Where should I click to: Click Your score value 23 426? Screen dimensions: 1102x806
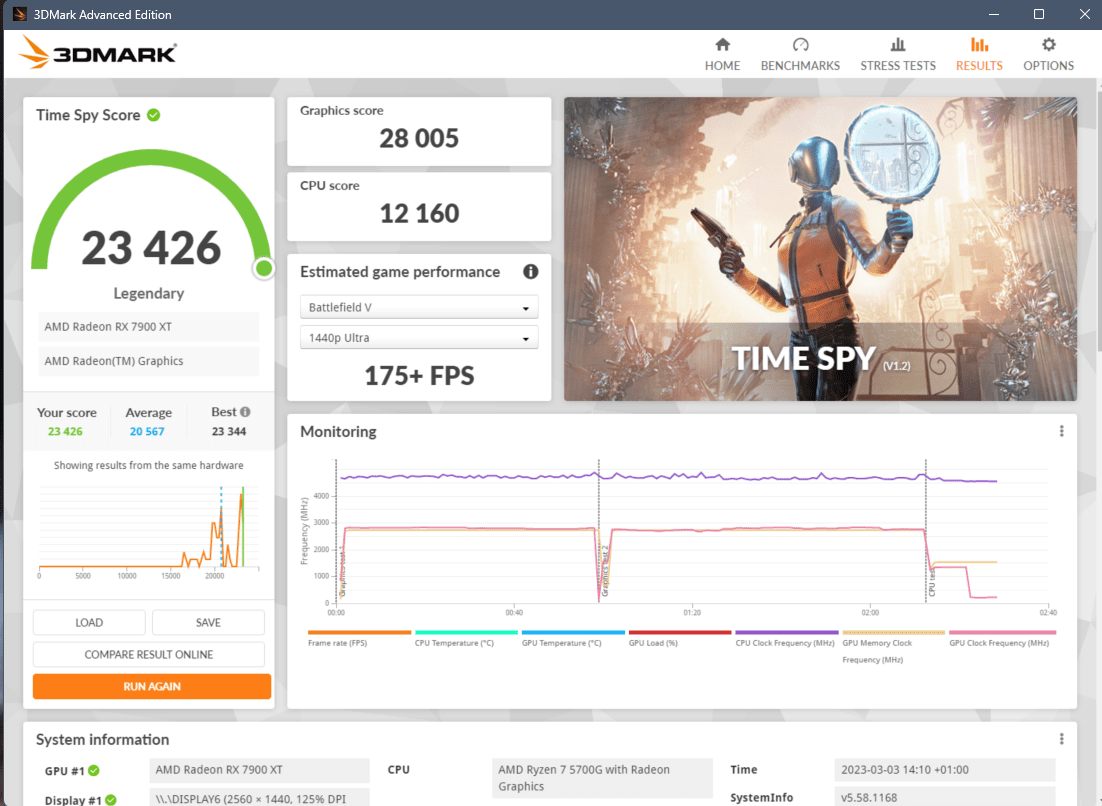[65, 431]
